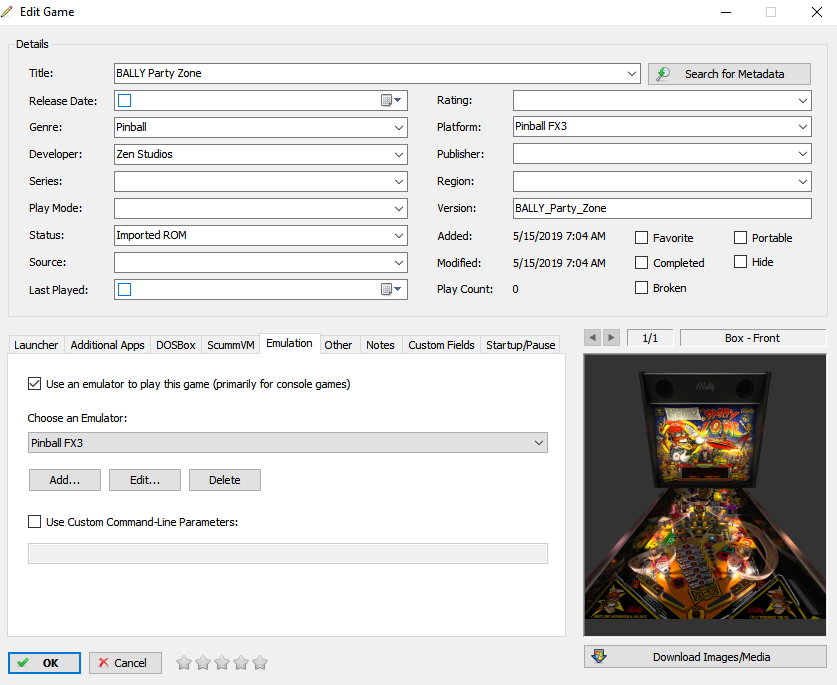Viewport: 837px width, 685px height.
Task: Uncheck Use an emulator to play this game
Action: [34, 384]
